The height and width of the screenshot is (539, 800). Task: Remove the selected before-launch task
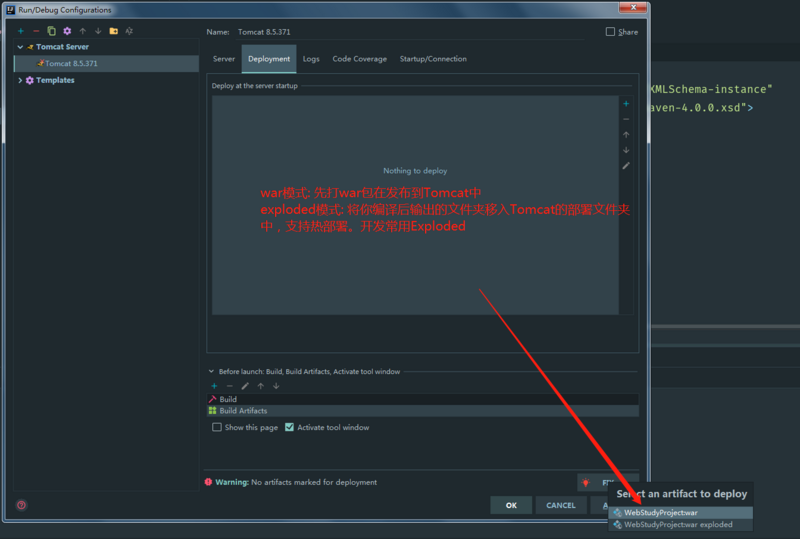tap(230, 386)
